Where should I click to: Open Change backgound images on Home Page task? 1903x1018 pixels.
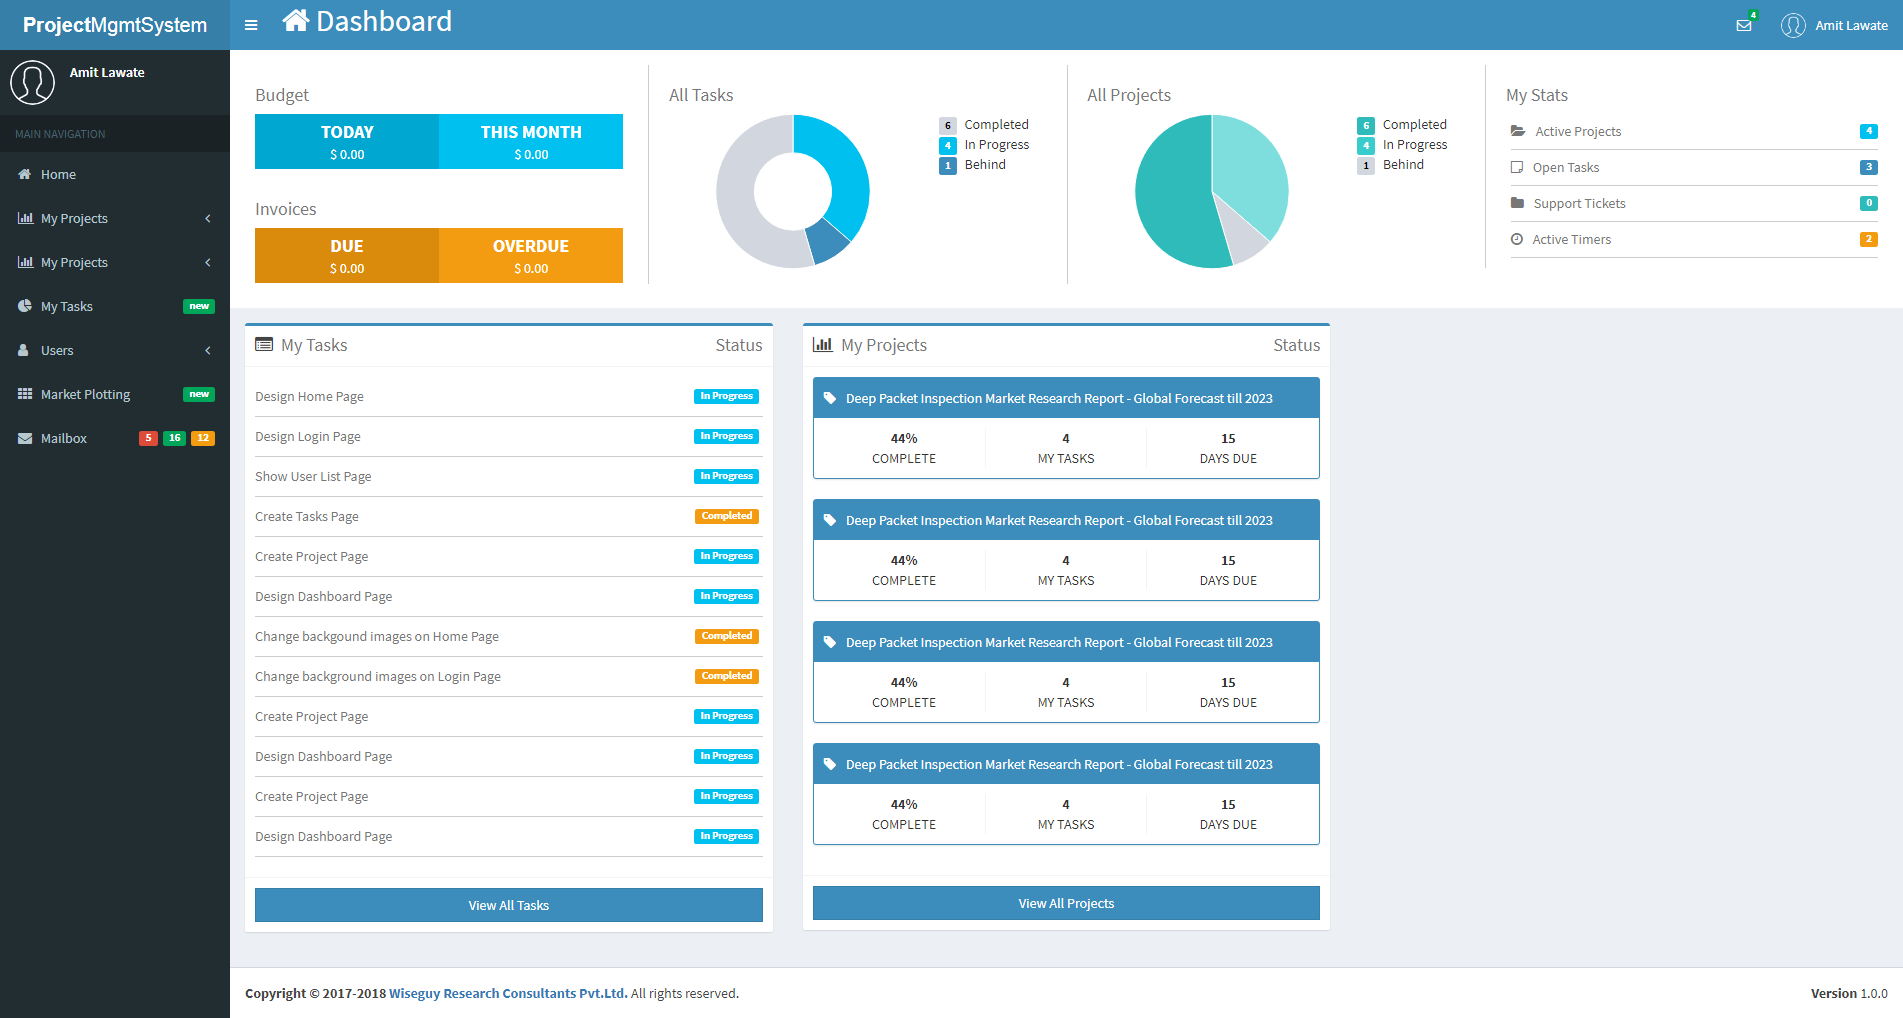tap(377, 636)
